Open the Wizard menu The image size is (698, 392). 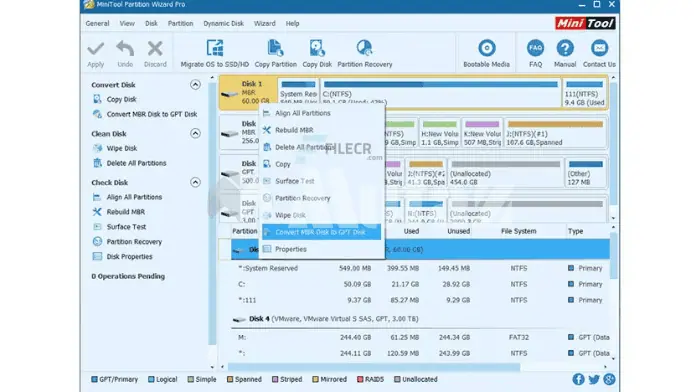coord(264,24)
